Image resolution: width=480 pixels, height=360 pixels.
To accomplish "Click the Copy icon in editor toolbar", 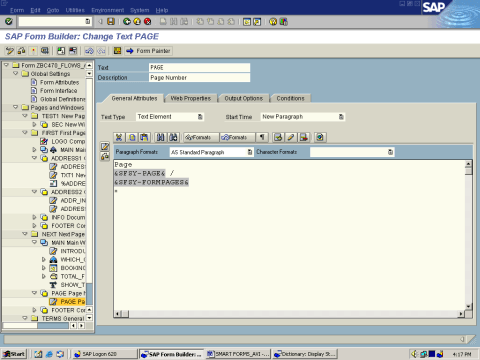I will 132,137.
